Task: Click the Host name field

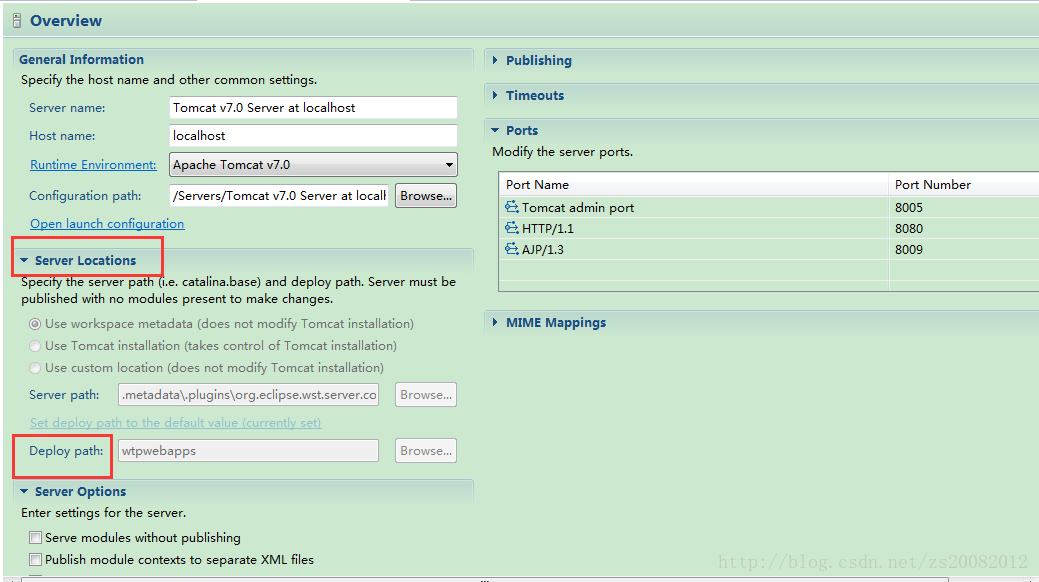Action: click(313, 135)
